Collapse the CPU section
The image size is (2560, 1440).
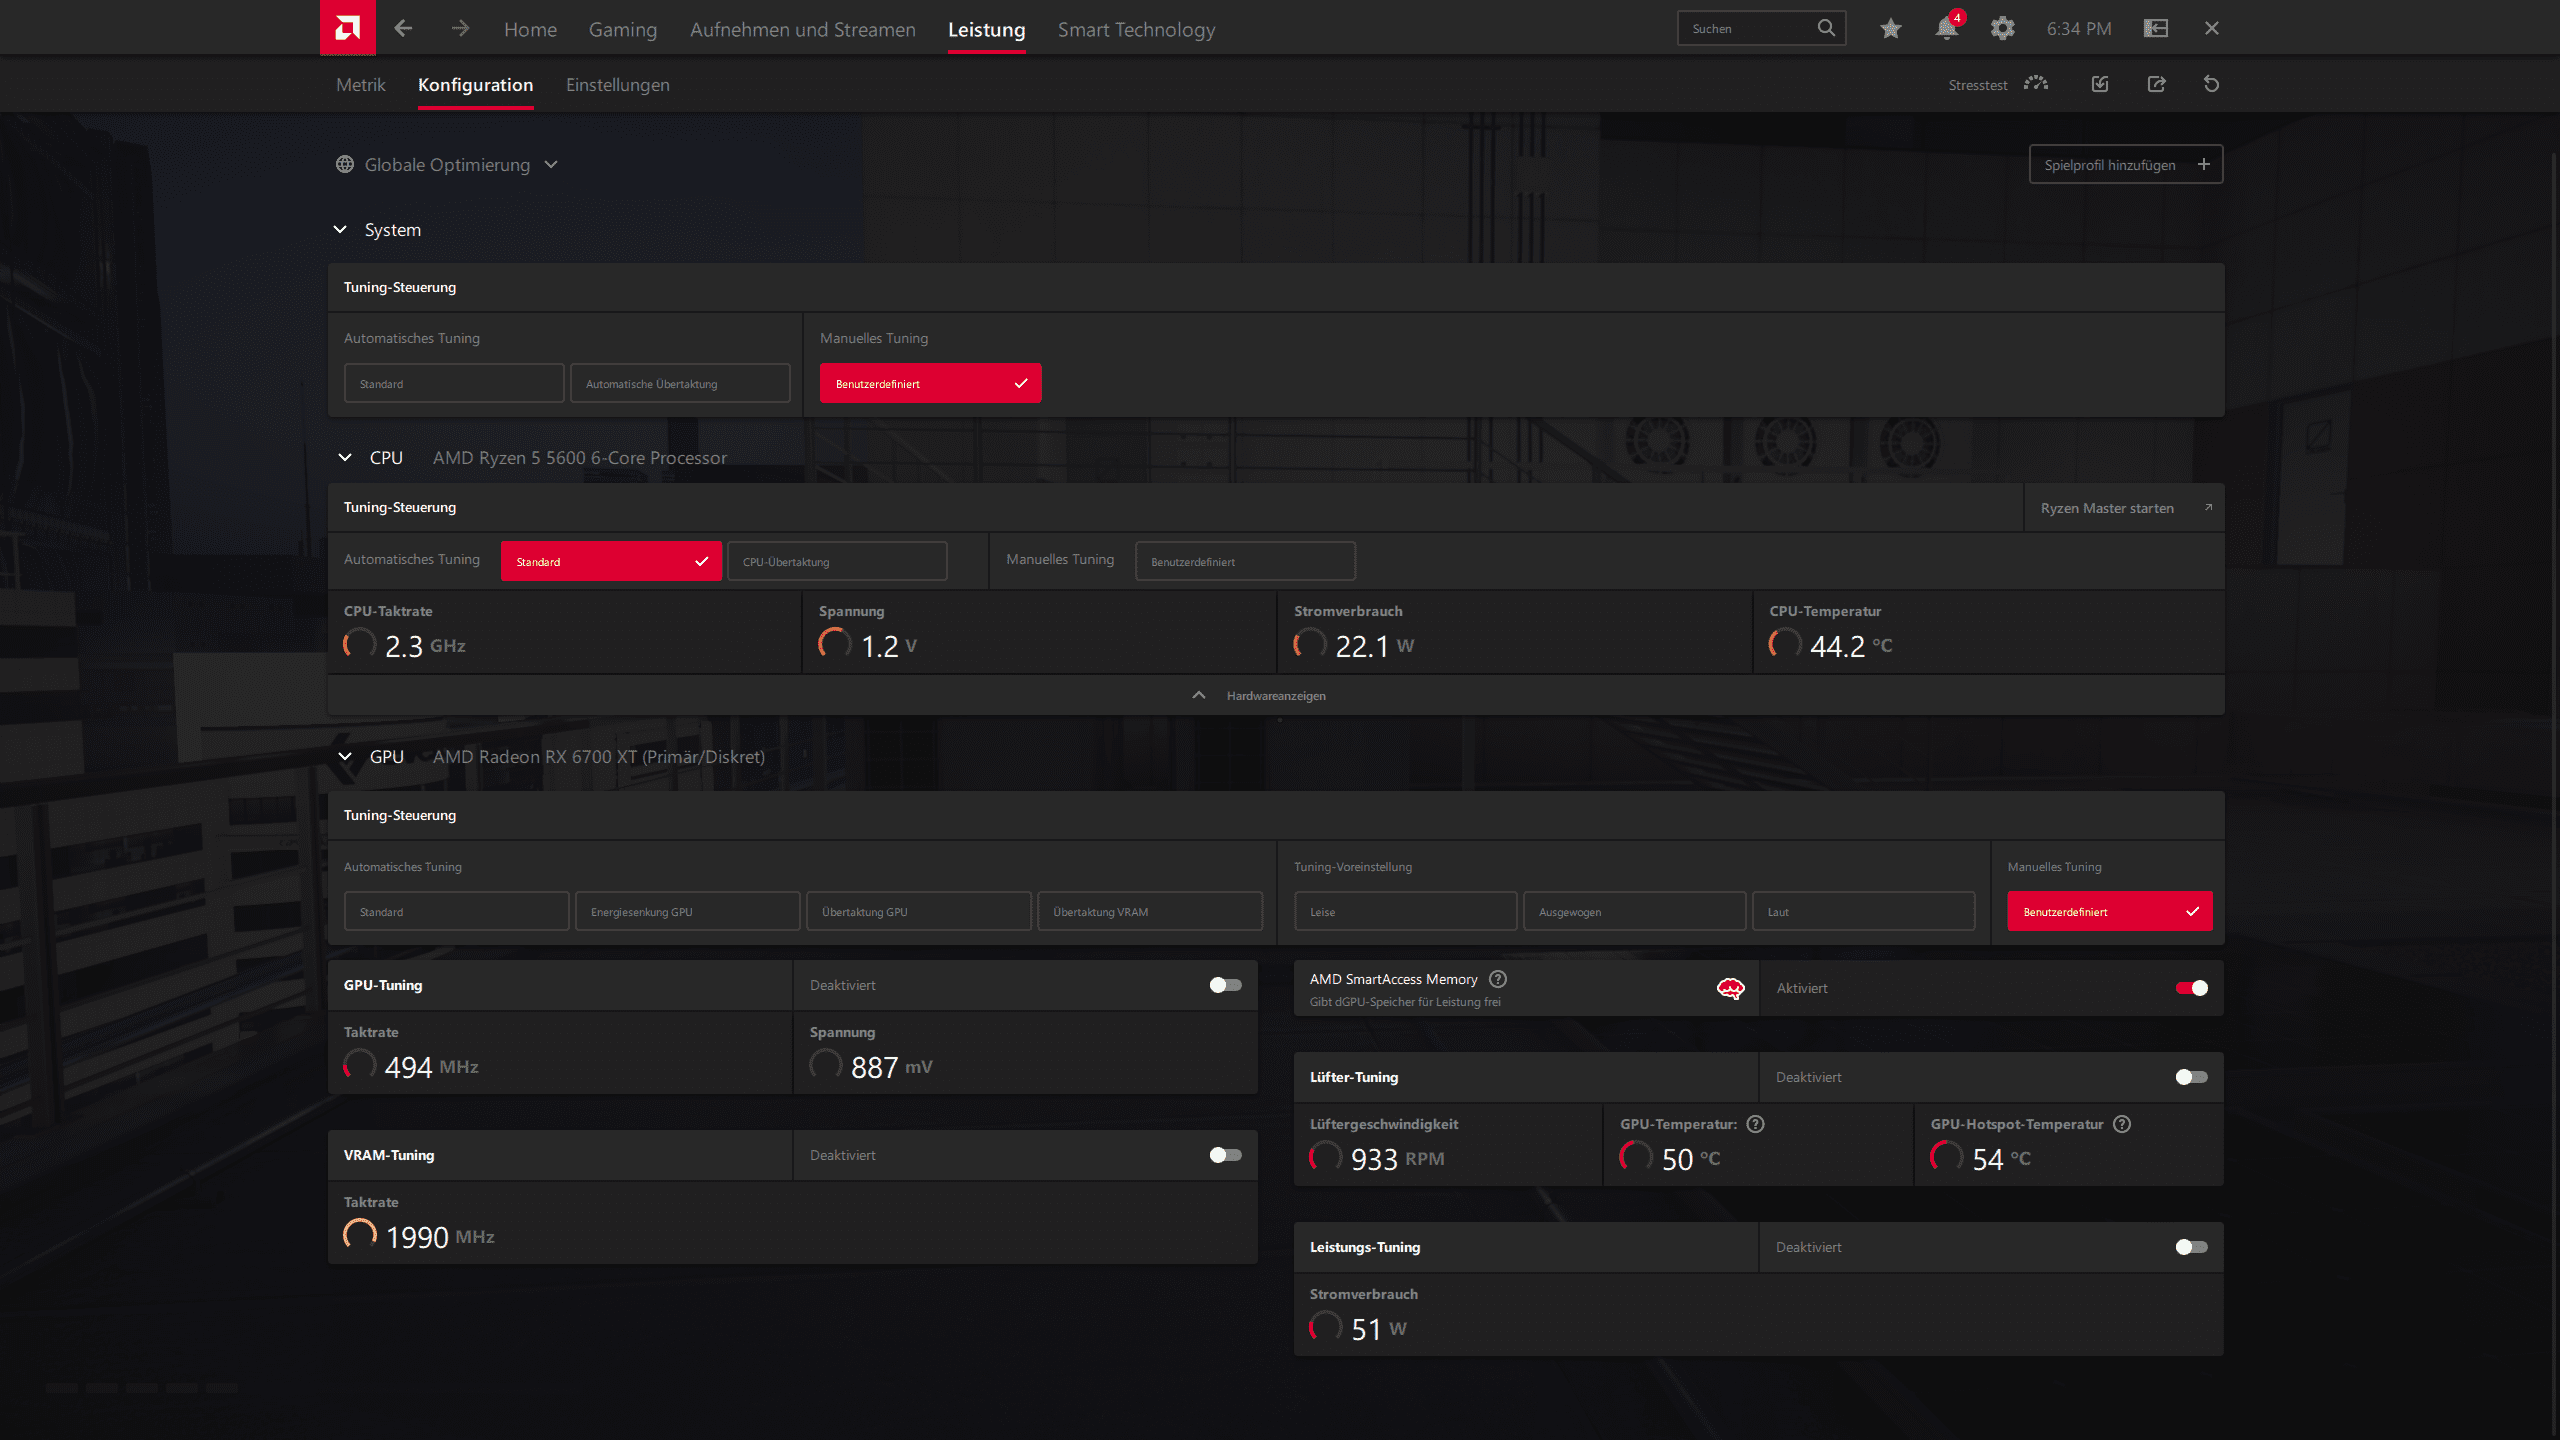pyautogui.click(x=345, y=457)
